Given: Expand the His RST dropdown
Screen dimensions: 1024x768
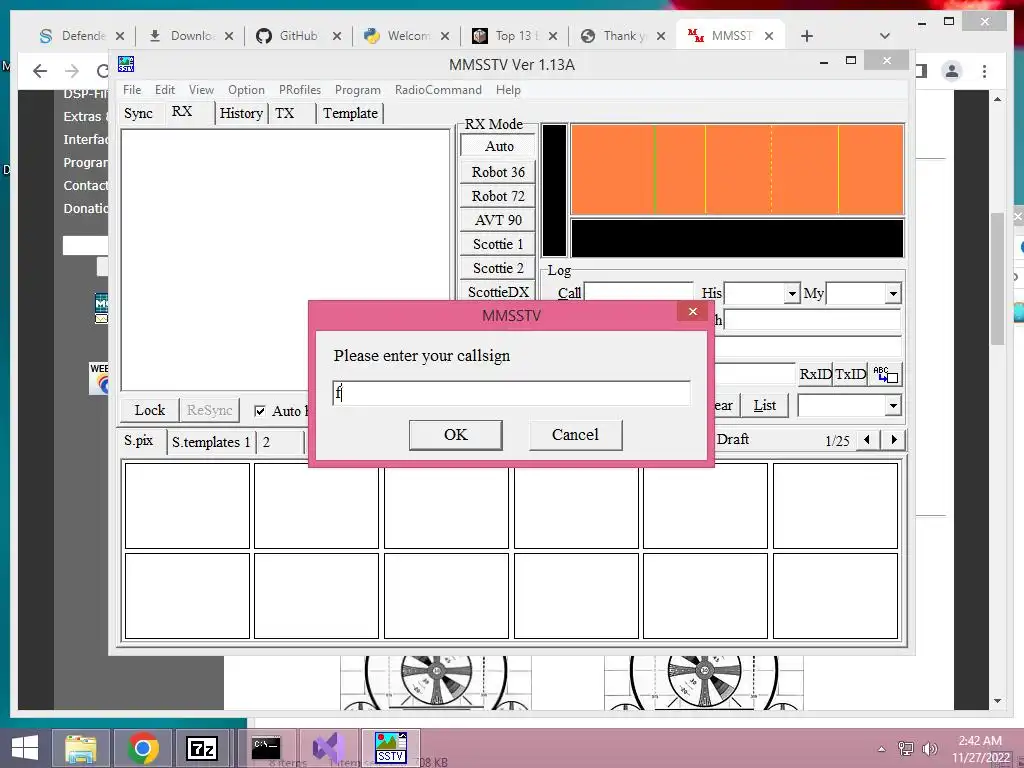Looking at the screenshot, I should coord(792,293).
